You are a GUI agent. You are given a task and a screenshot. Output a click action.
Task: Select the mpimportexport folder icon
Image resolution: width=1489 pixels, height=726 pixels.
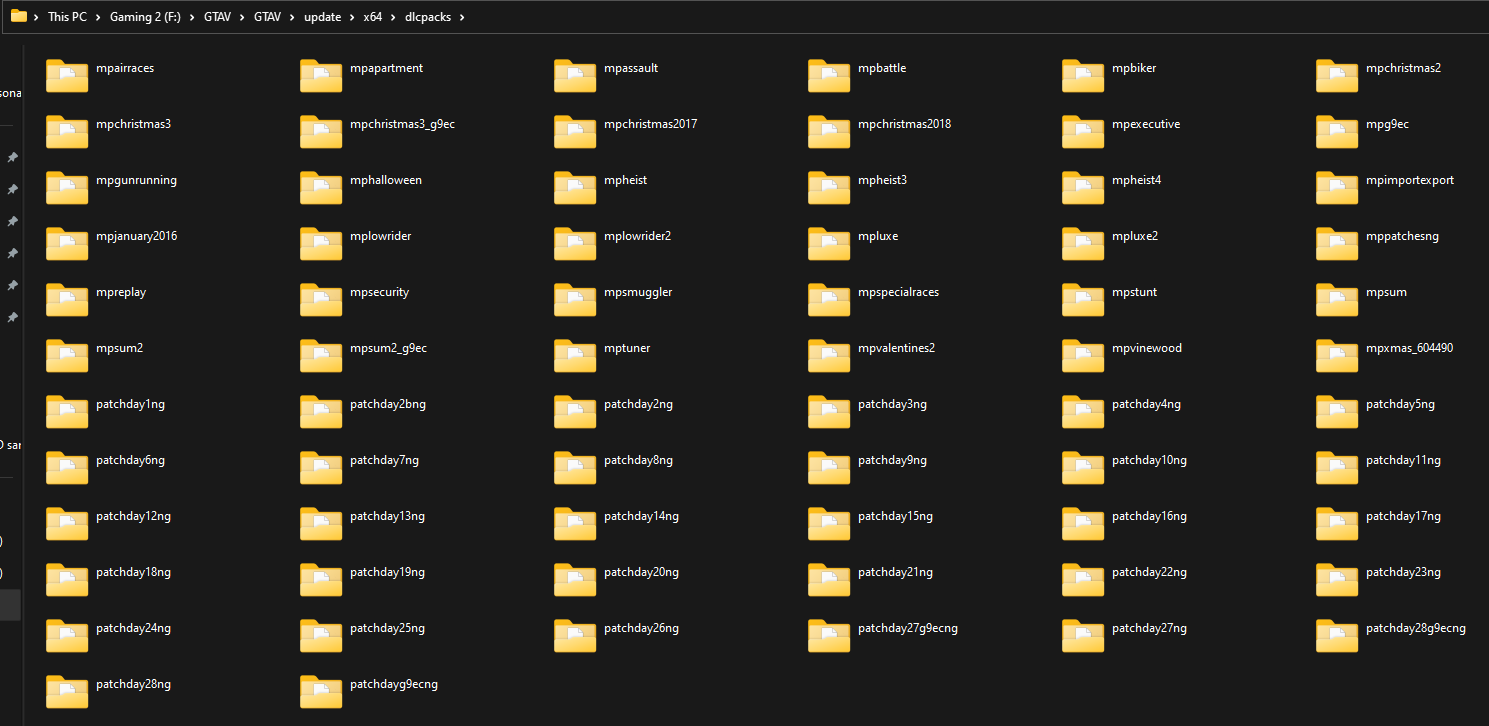click(x=1337, y=187)
